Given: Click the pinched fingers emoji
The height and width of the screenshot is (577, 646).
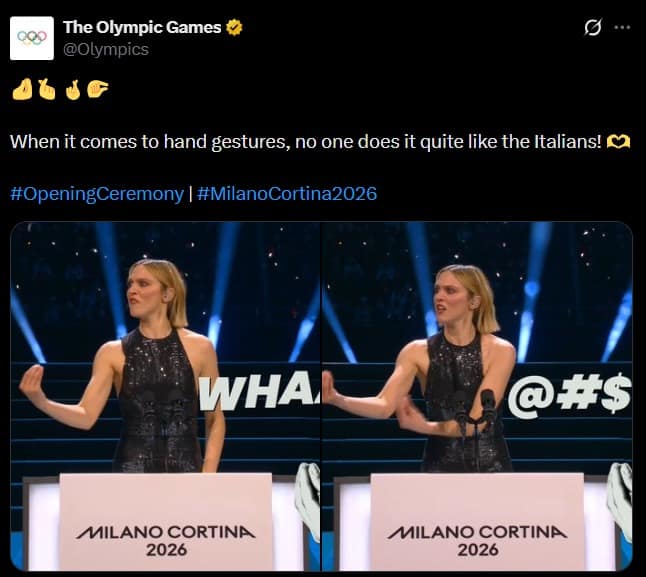Looking at the screenshot, I should 22,89.
